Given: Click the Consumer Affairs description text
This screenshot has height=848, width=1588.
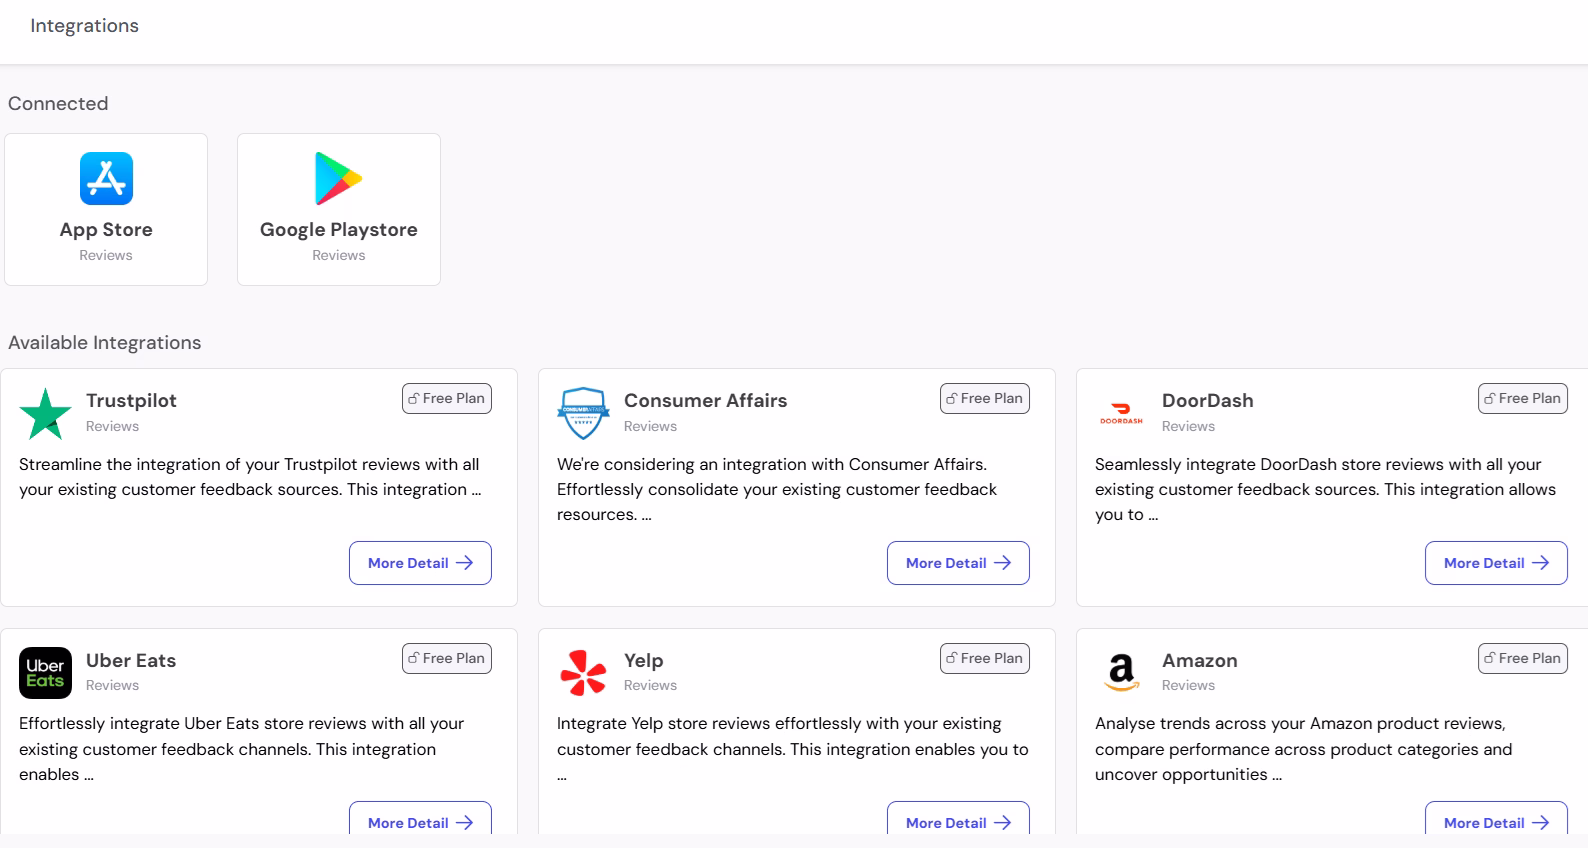Looking at the screenshot, I should [x=777, y=489].
